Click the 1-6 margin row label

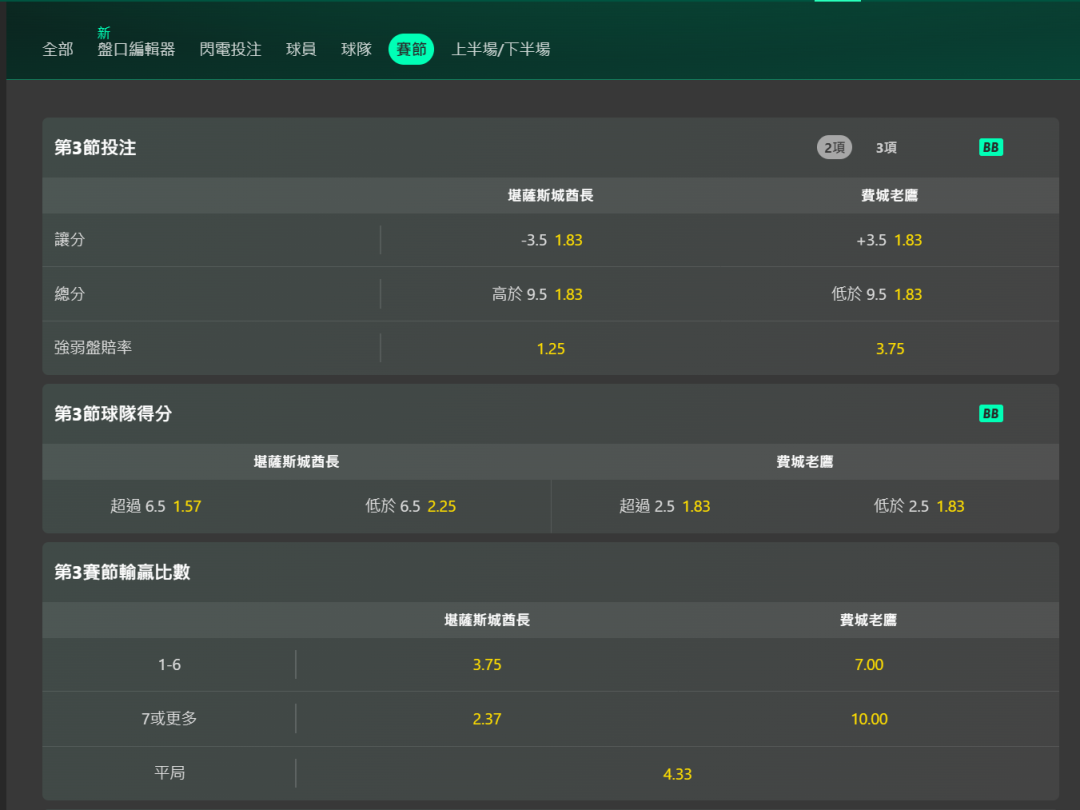[x=169, y=665]
